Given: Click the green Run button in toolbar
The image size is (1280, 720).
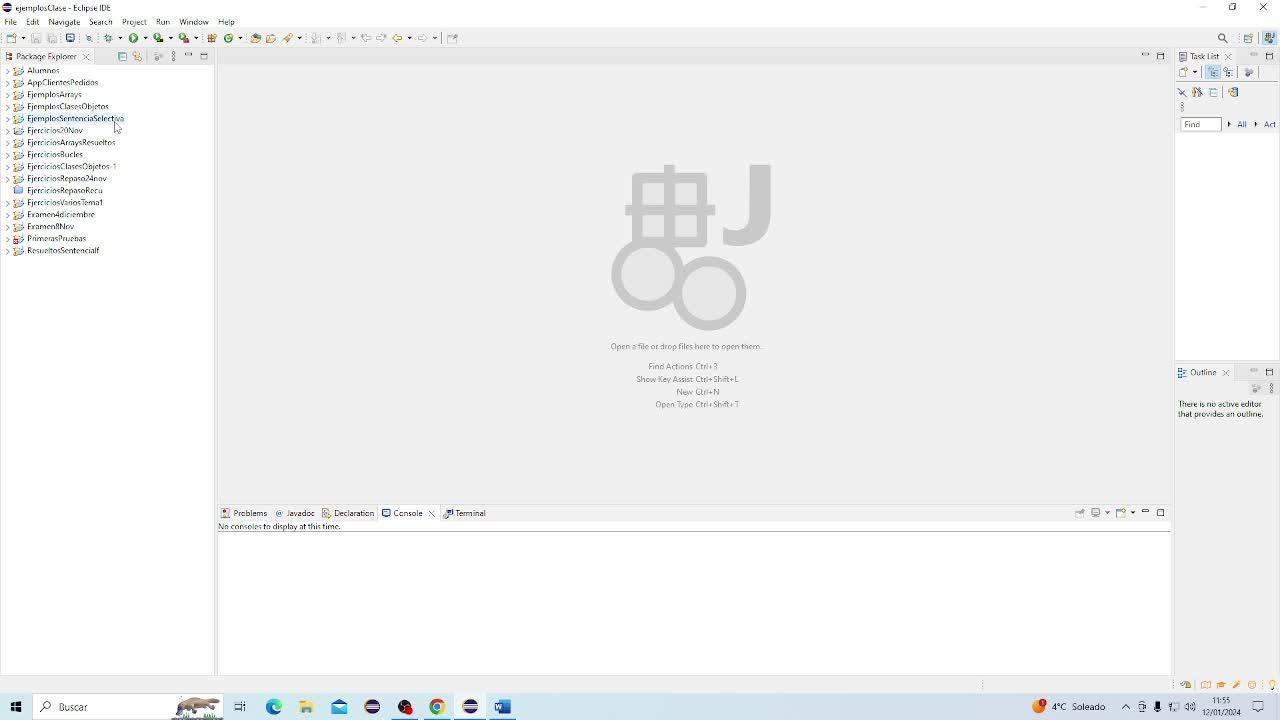Looking at the screenshot, I should pyautogui.click(x=133, y=38).
